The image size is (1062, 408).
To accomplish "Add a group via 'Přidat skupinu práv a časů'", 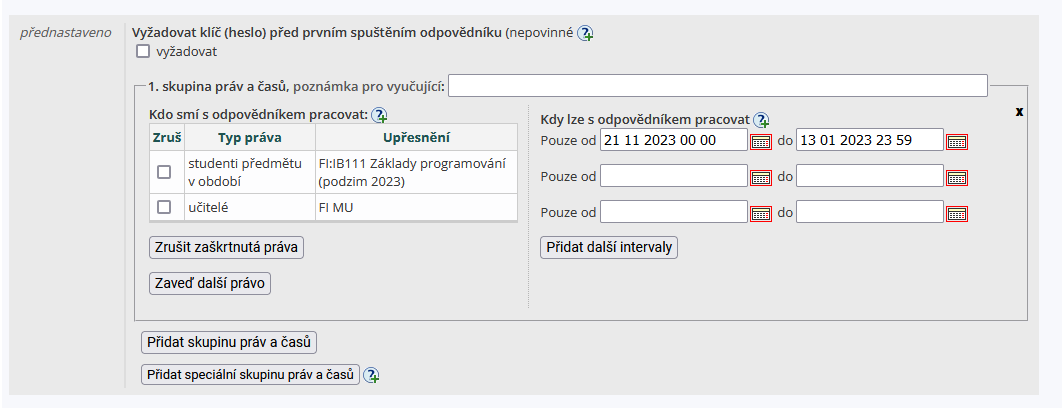I will [x=229, y=342].
